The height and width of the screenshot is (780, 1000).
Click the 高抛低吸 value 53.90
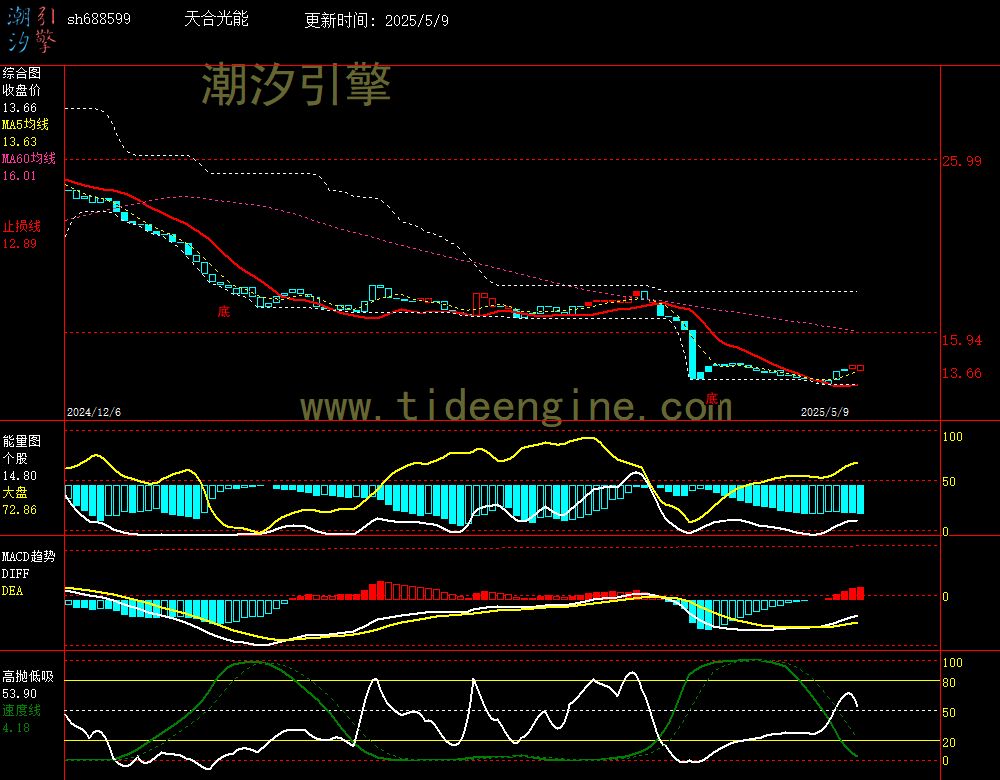click(x=20, y=693)
